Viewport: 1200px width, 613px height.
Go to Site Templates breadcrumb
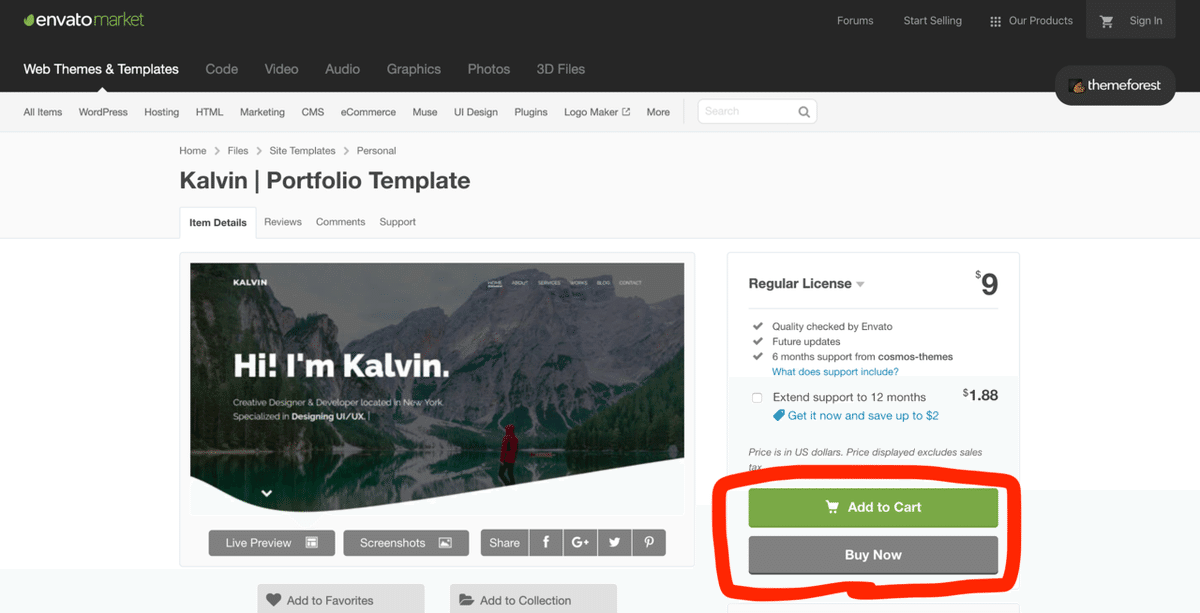302,151
